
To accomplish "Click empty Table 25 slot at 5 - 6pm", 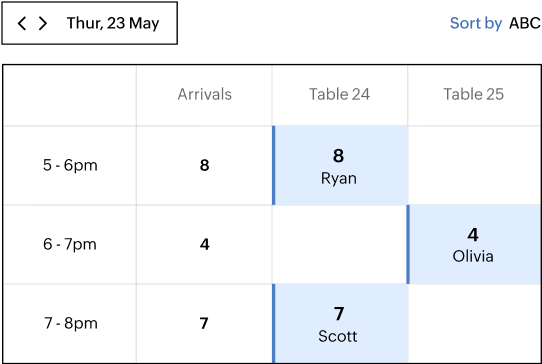I will coord(475,165).
